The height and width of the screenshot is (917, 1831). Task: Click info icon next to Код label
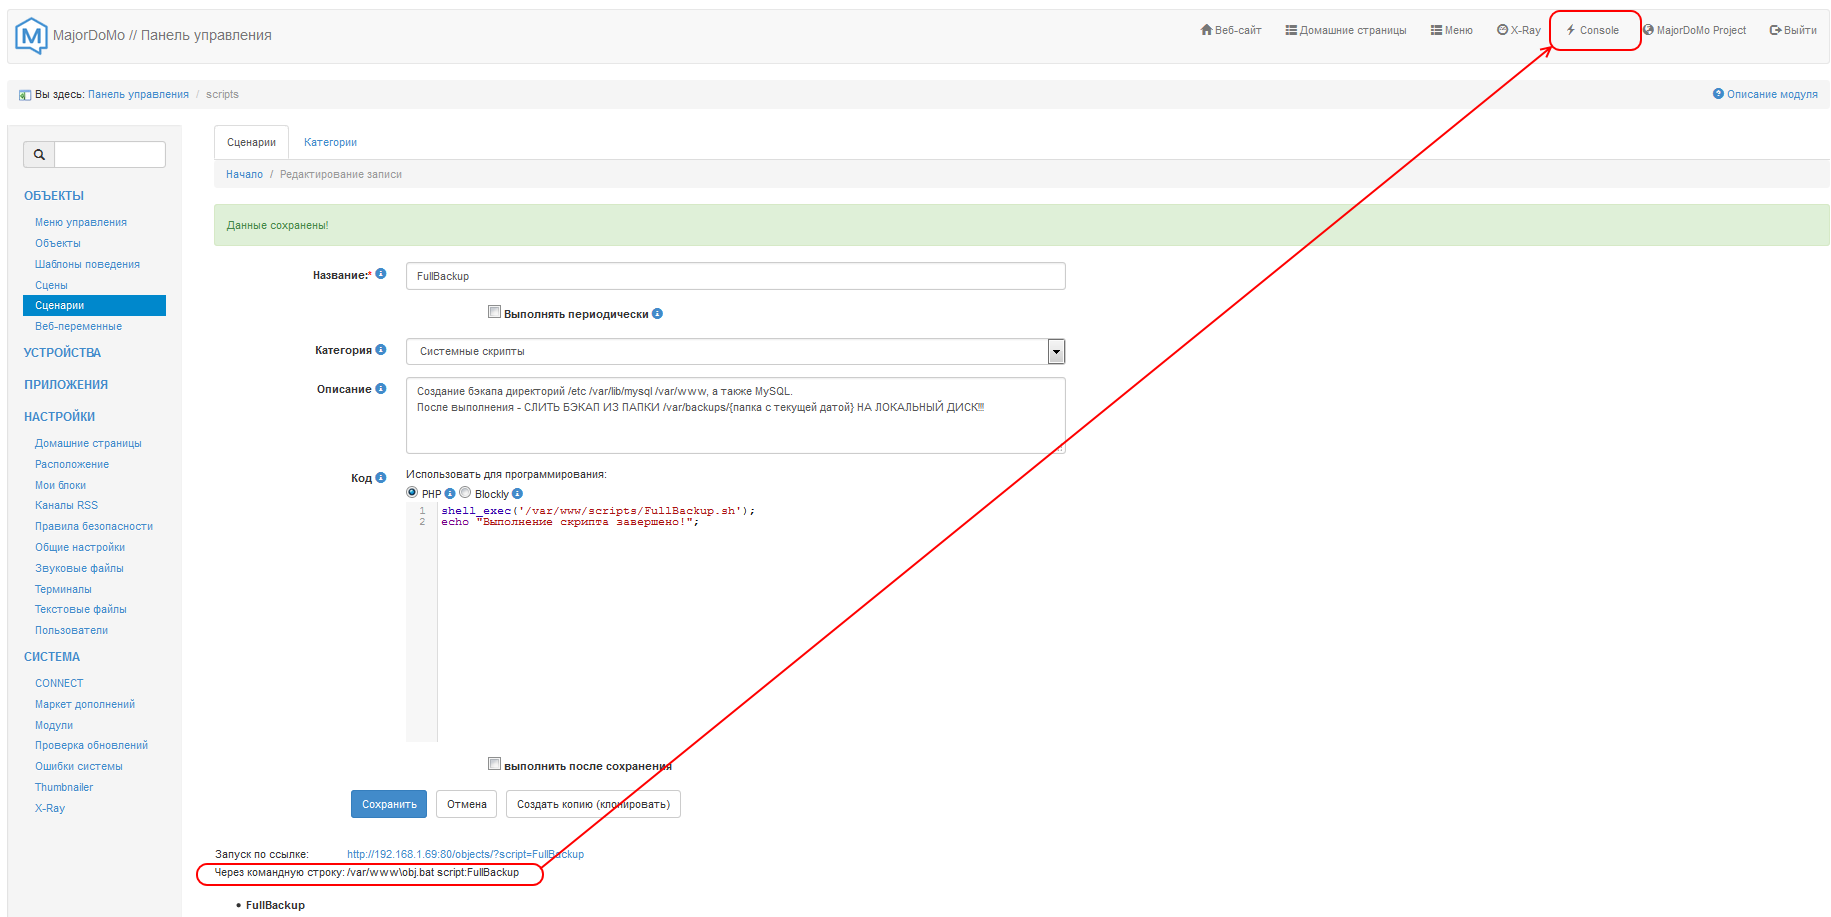point(381,478)
